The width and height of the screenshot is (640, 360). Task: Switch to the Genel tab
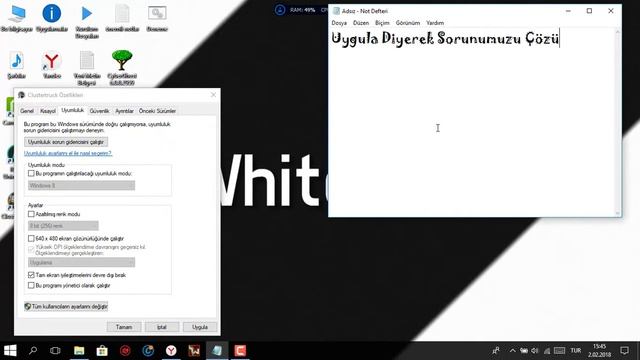click(27, 111)
